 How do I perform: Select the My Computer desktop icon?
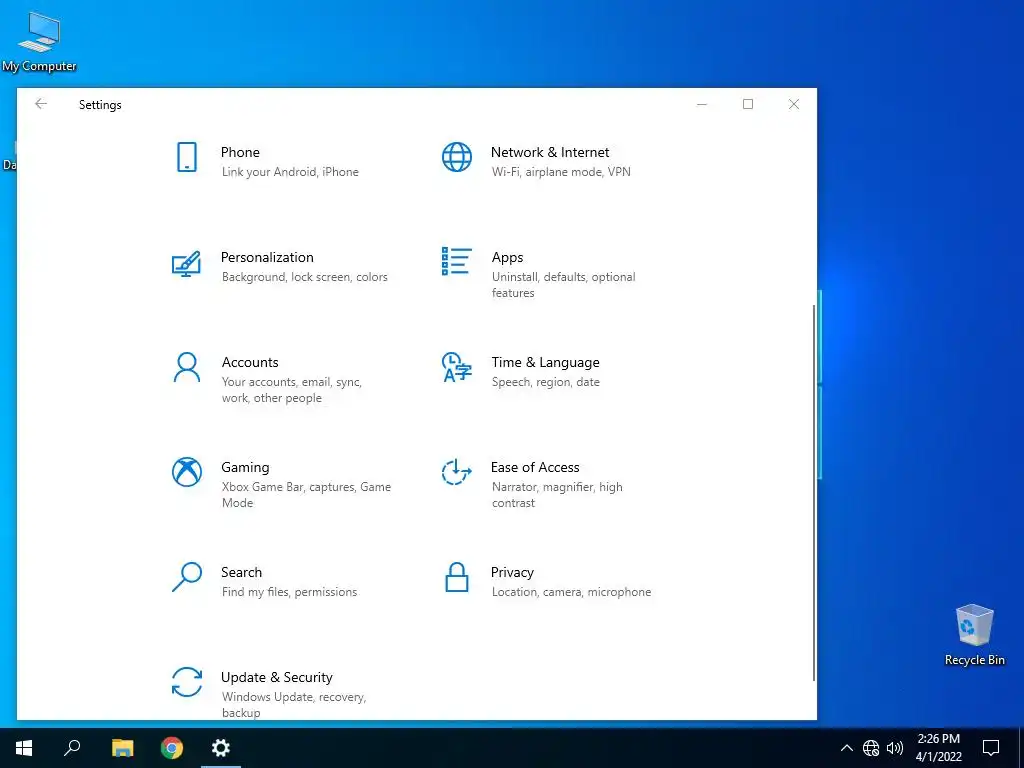39,41
